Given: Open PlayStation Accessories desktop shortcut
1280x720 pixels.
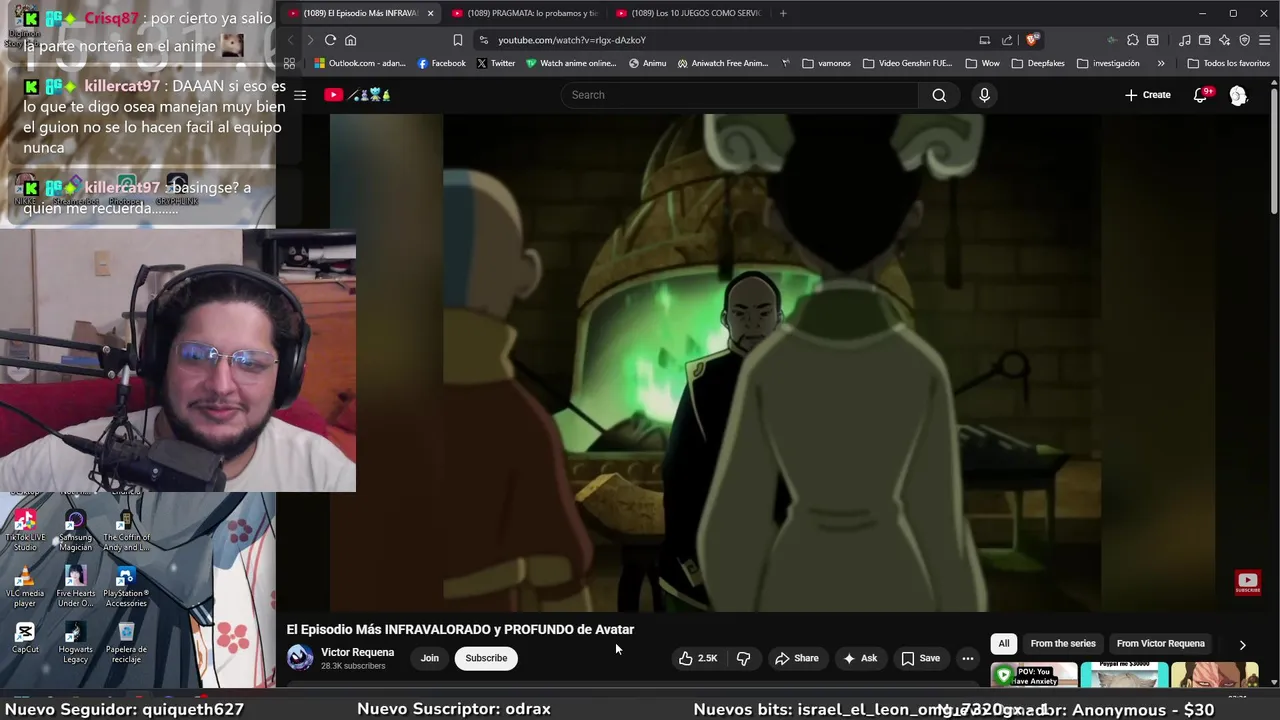Looking at the screenshot, I should (126, 587).
